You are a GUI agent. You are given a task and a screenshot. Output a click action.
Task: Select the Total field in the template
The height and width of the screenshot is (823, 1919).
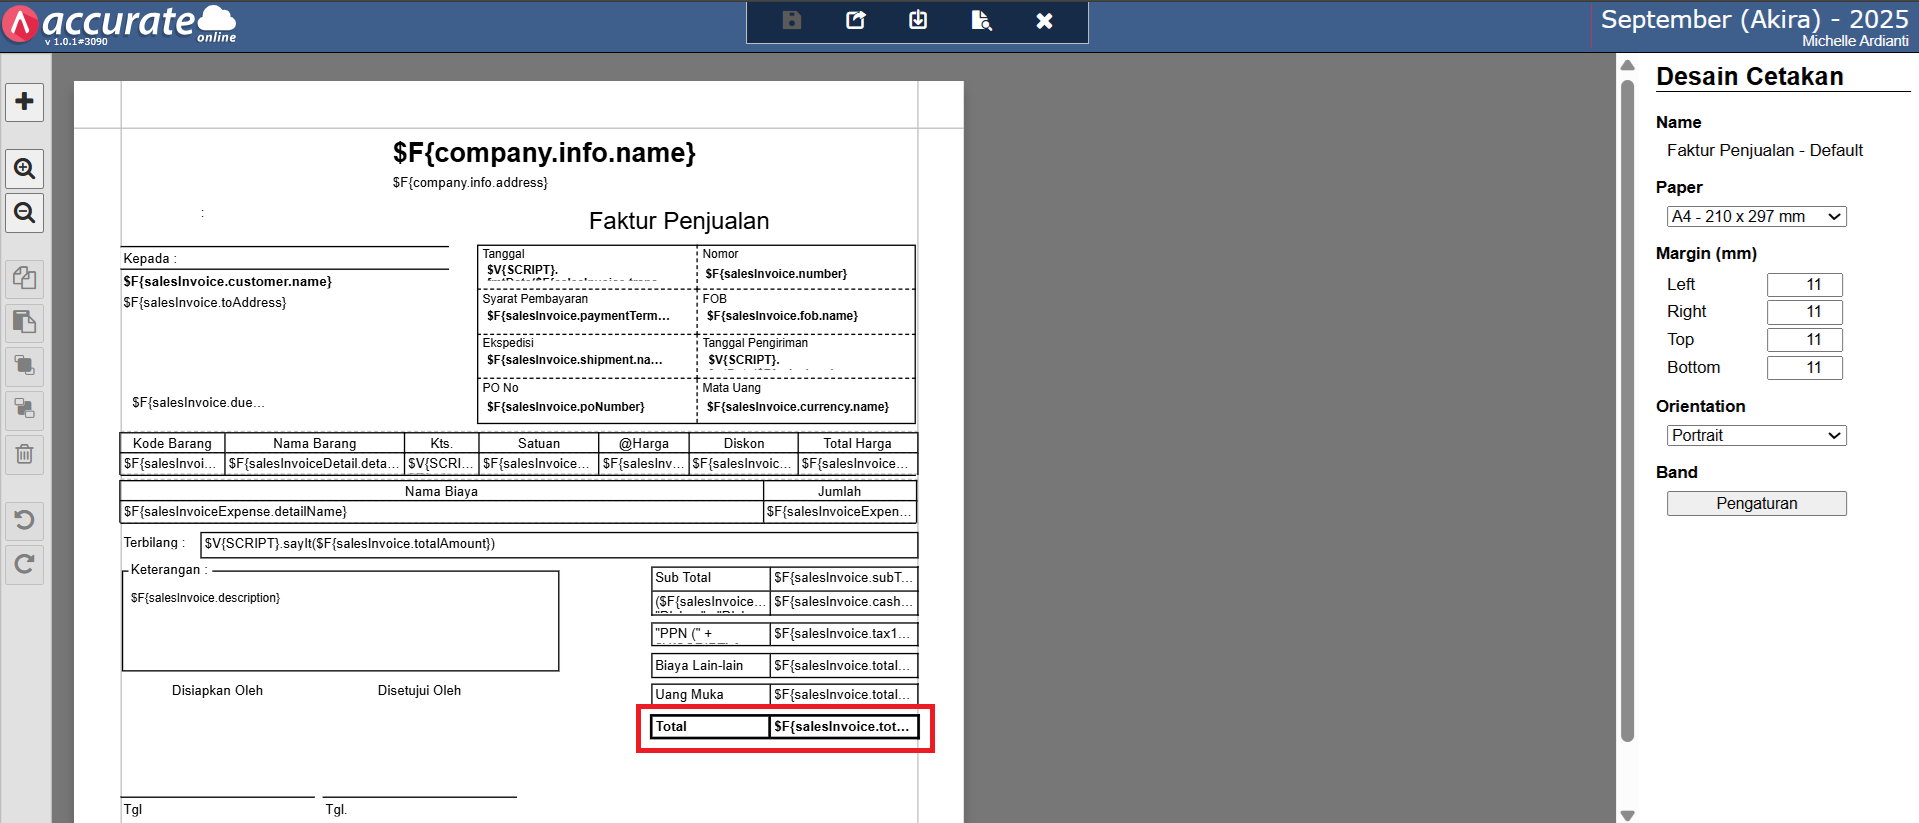(710, 727)
